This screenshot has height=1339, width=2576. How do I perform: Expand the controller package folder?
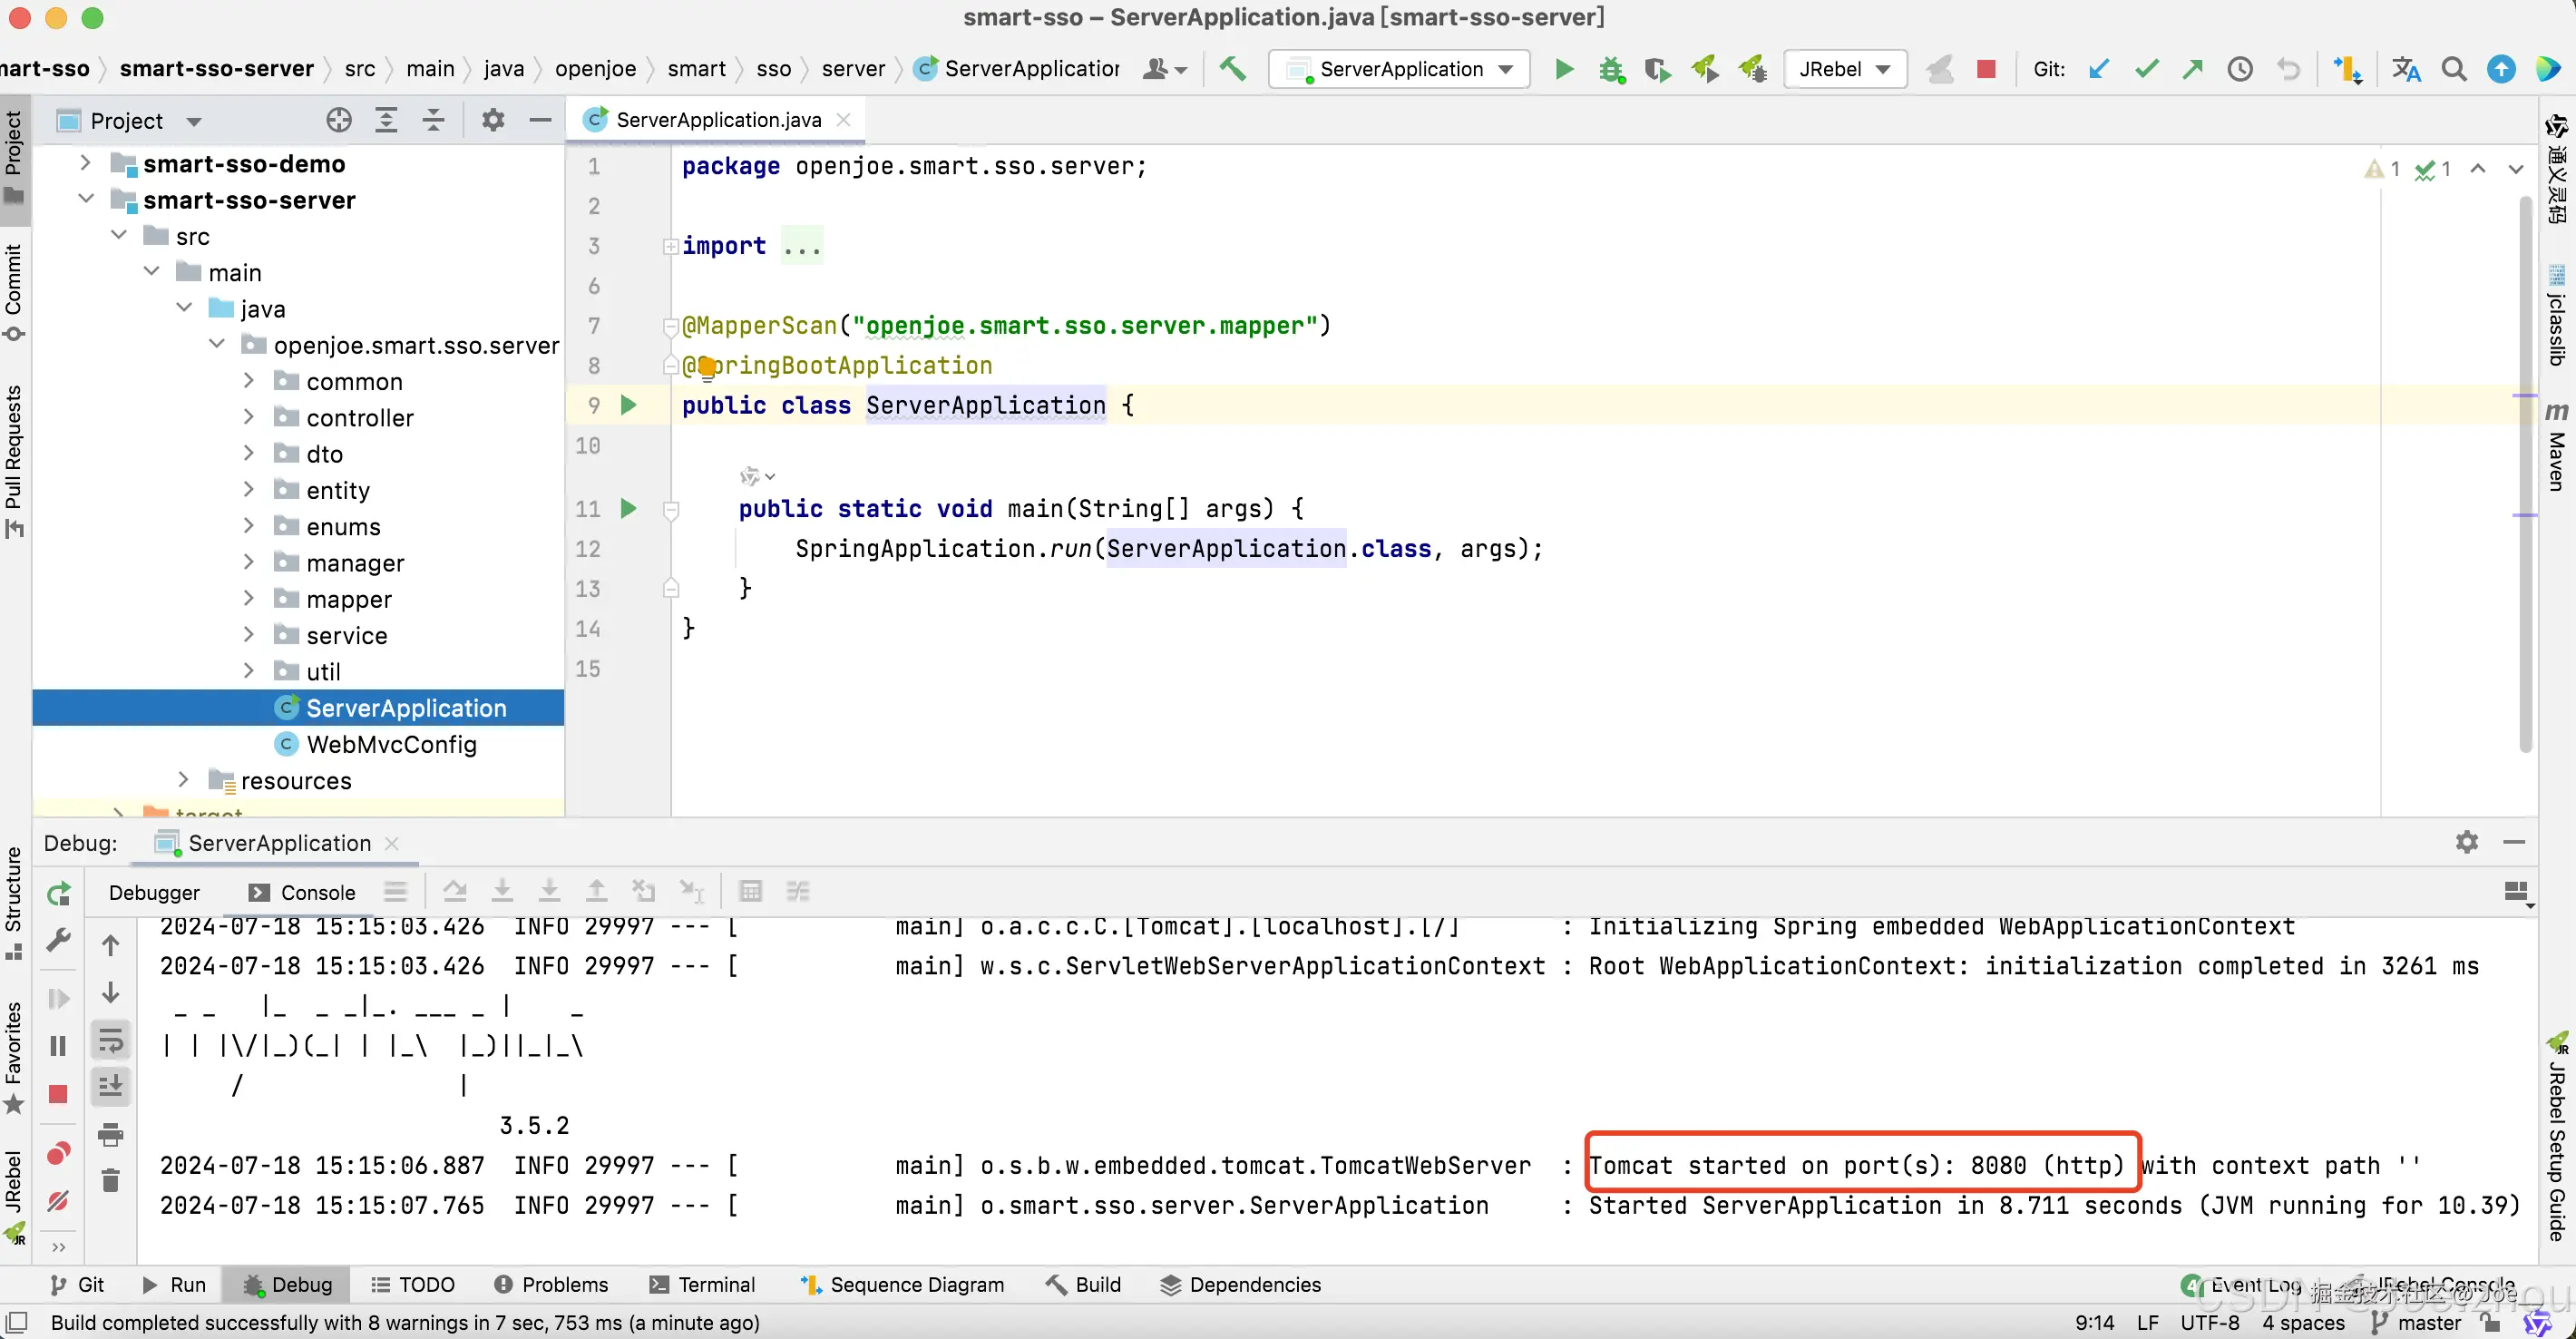pyautogui.click(x=249, y=418)
